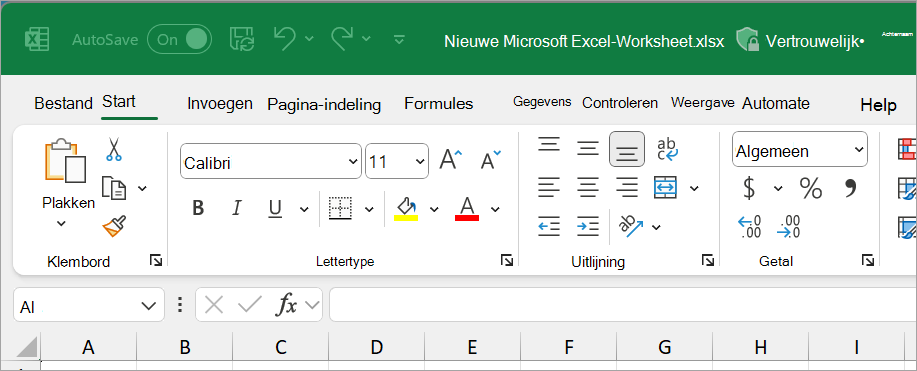Activate the Format Painter brush
917x371 pixels.
[114, 226]
